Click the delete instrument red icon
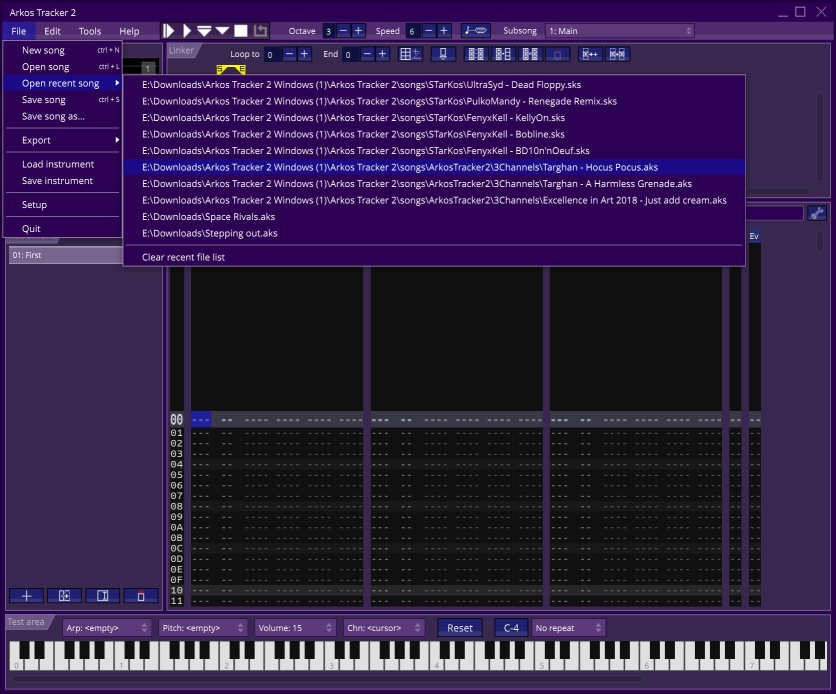The height and width of the screenshot is (694, 836). coord(141,595)
